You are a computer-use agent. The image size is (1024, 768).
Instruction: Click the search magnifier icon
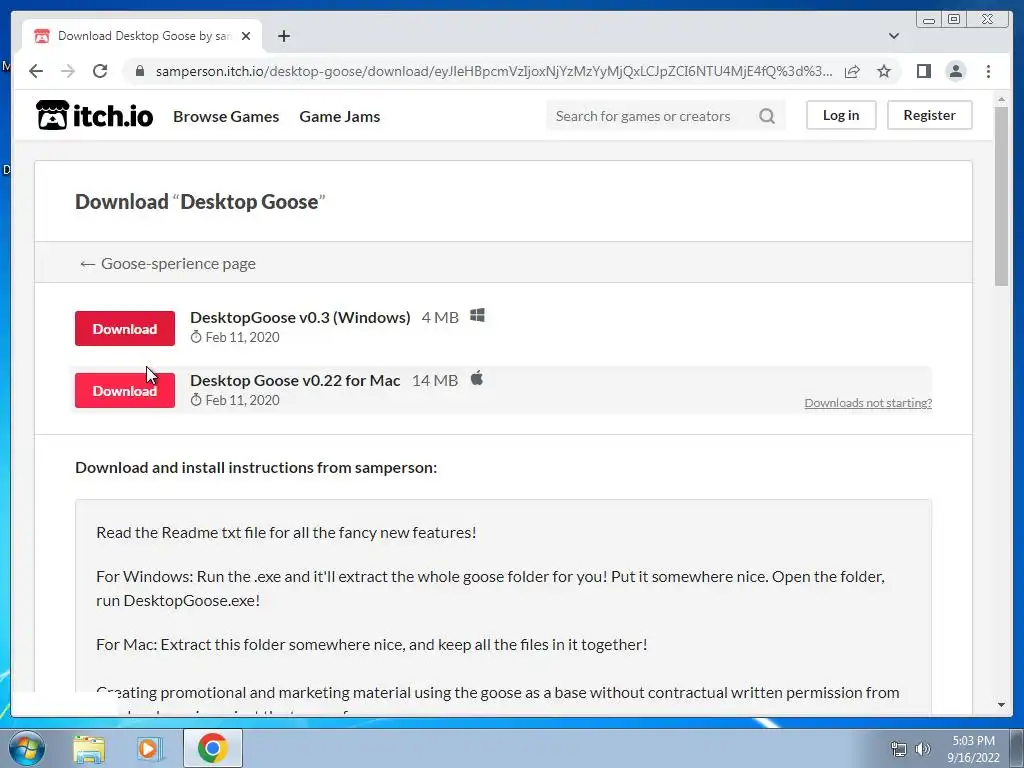pyautogui.click(x=767, y=116)
